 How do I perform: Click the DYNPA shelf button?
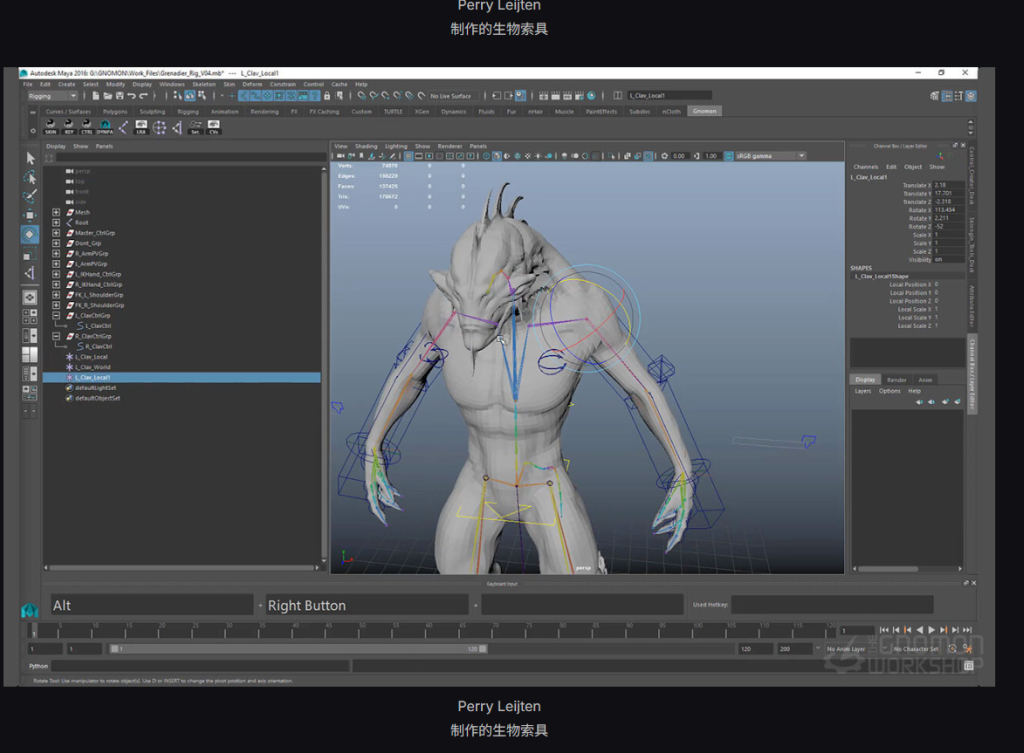point(104,127)
